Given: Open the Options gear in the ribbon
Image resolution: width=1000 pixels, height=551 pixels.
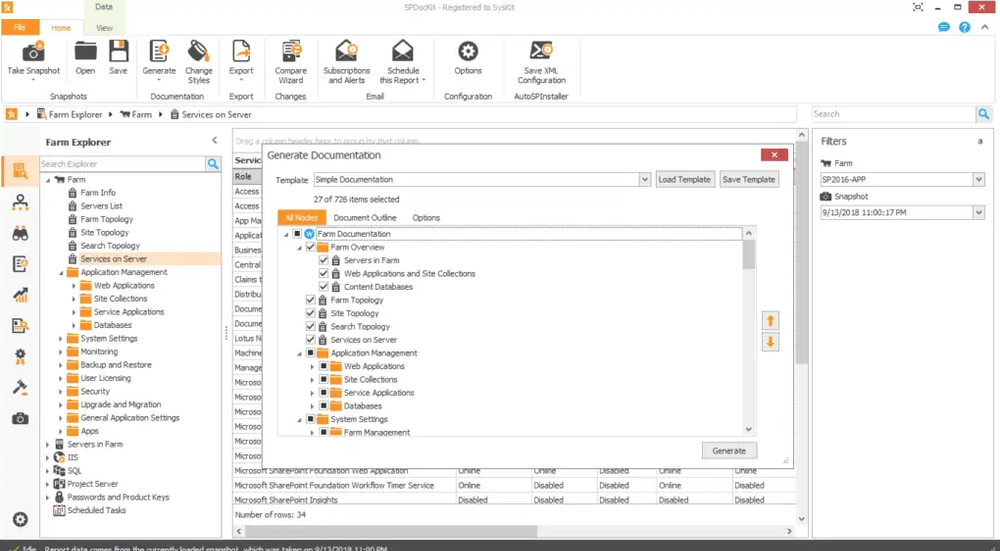Looking at the screenshot, I should tap(468, 52).
